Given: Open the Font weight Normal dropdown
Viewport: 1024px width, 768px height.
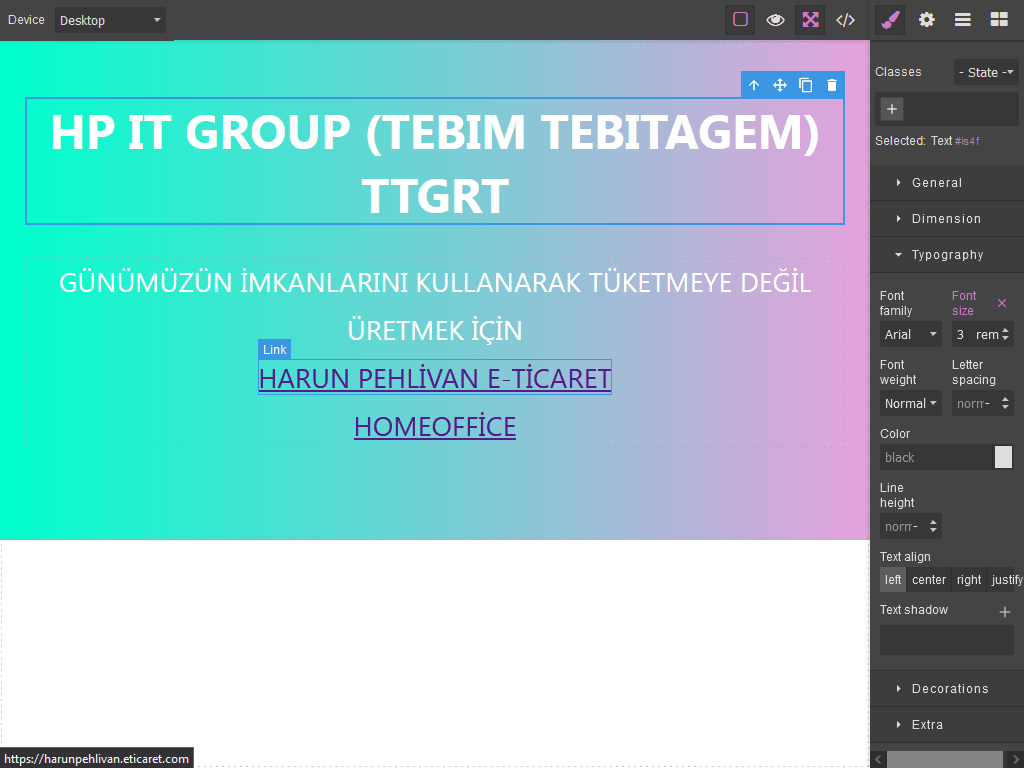Looking at the screenshot, I should coord(910,404).
